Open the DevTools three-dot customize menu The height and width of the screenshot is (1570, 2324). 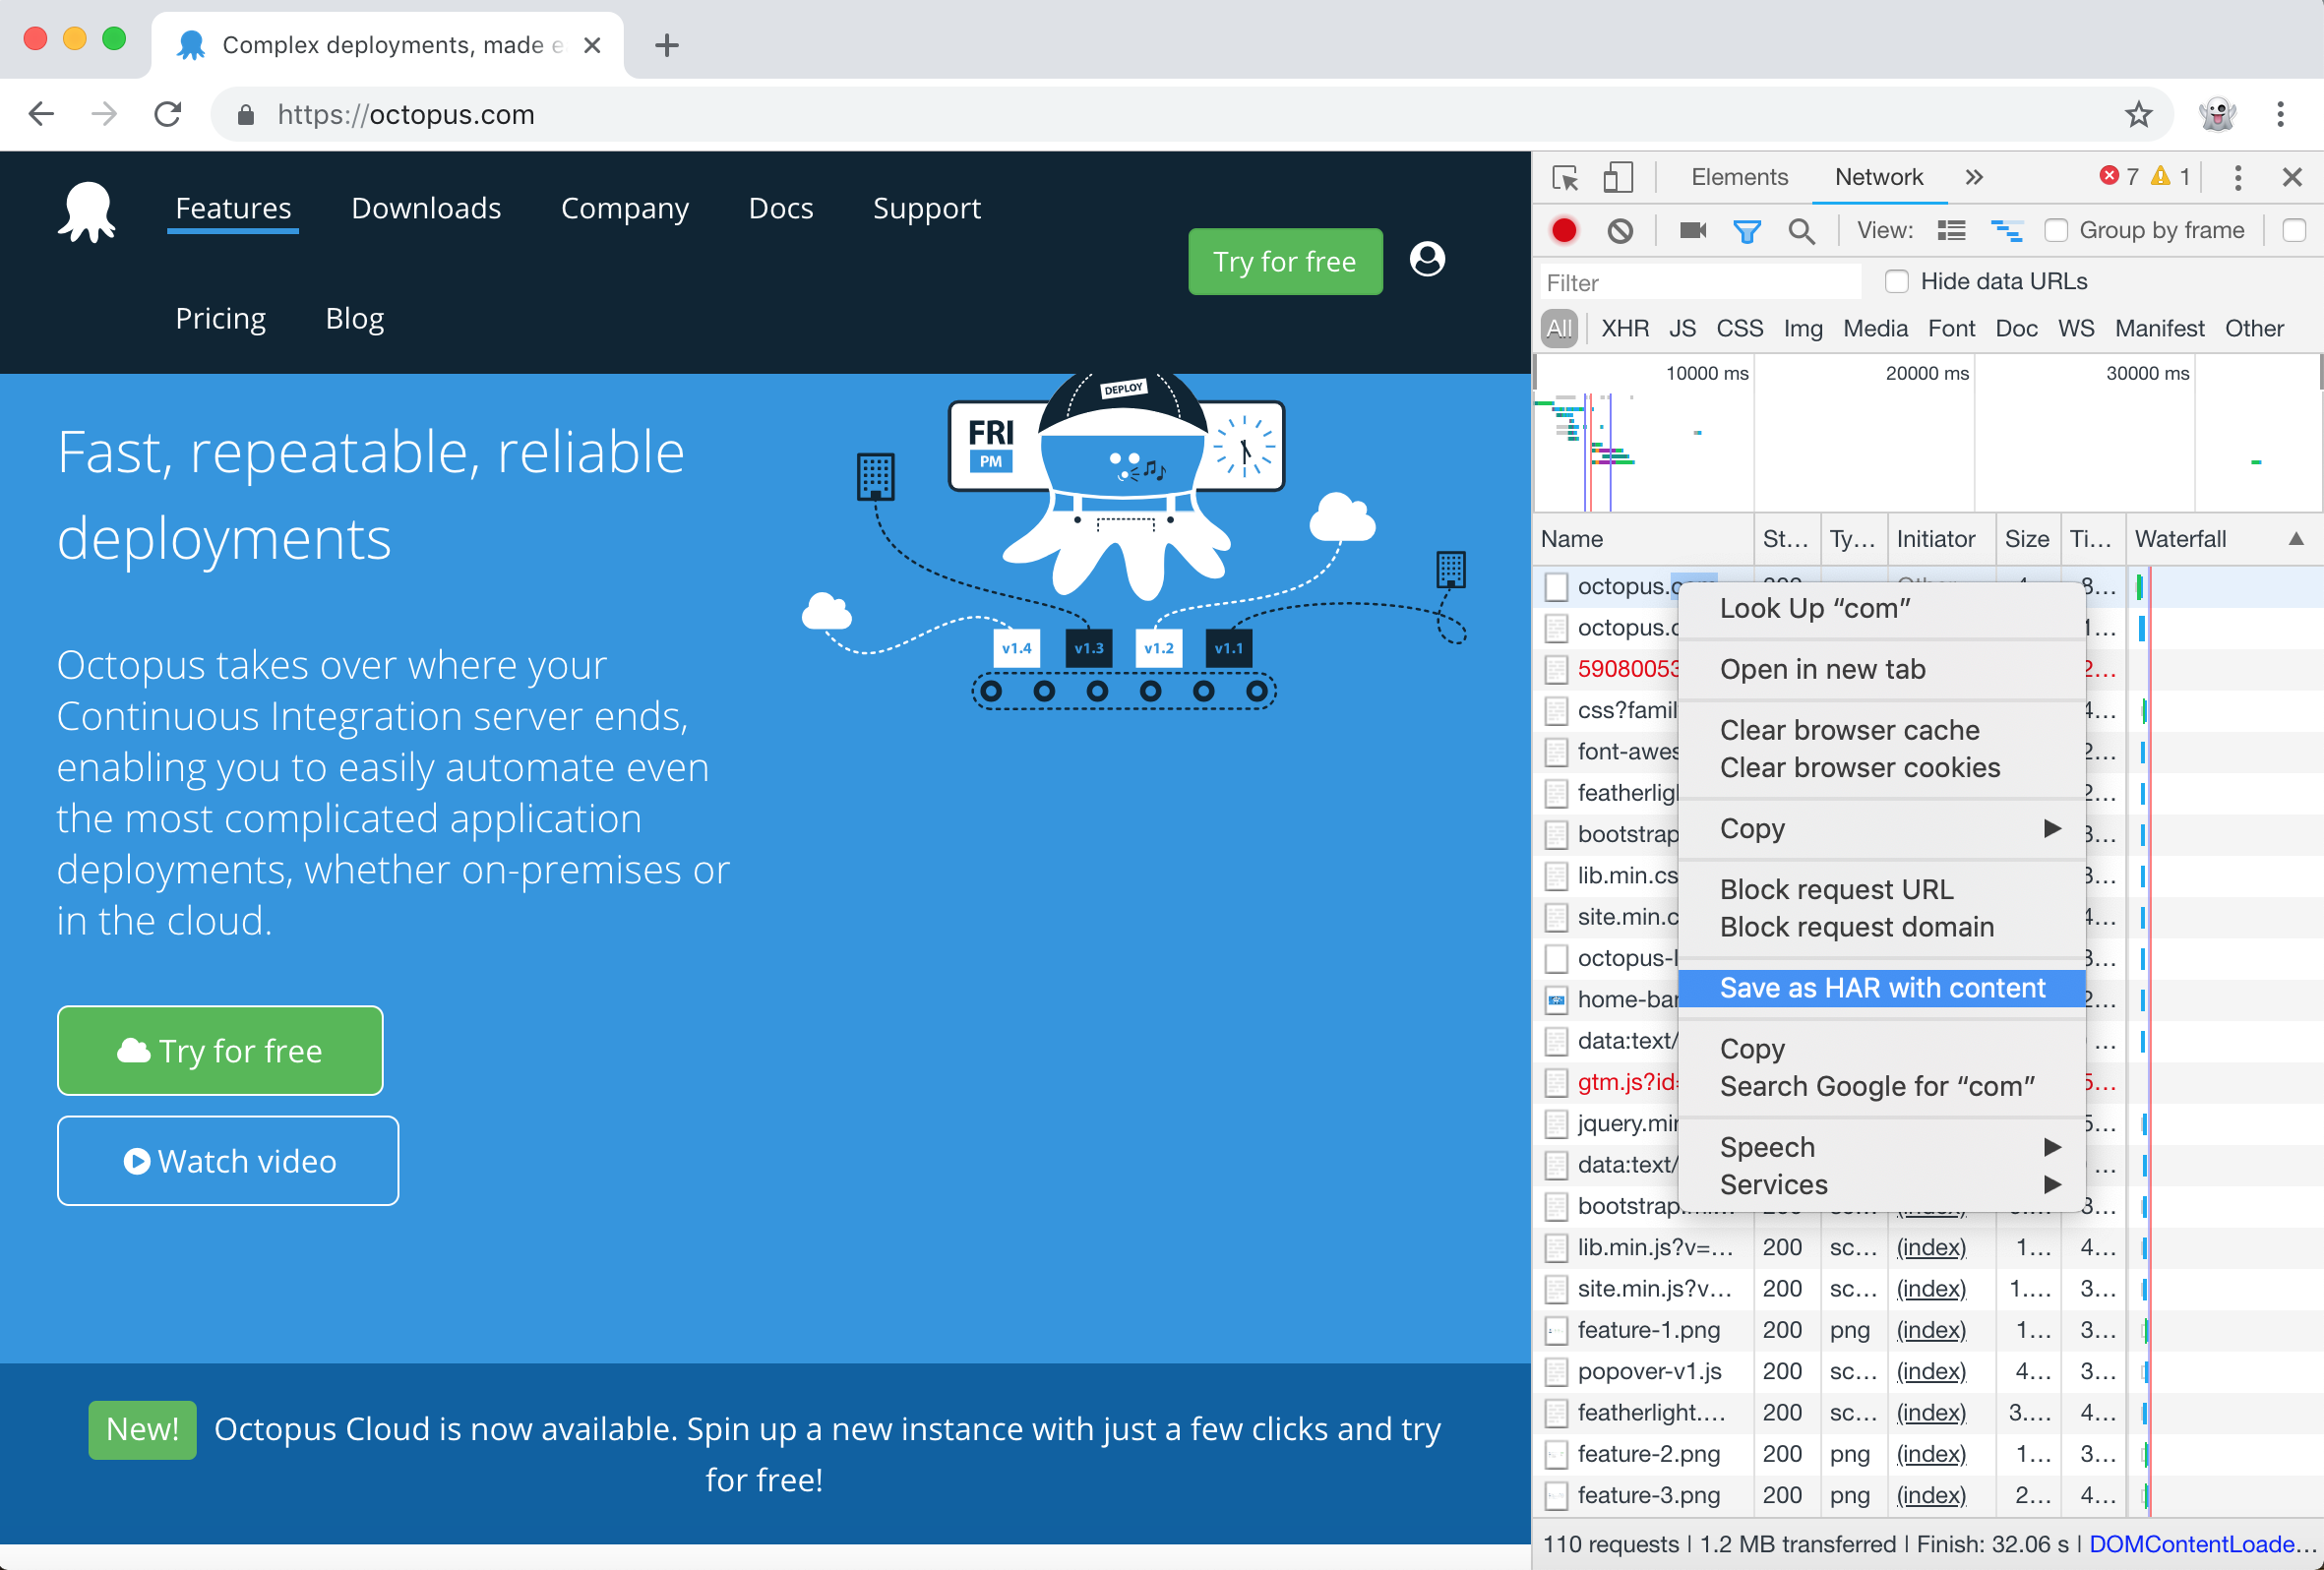tap(2237, 178)
